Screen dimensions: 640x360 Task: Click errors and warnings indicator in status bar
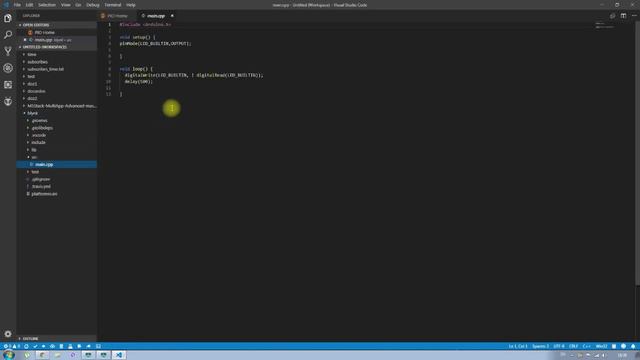pos(11,346)
